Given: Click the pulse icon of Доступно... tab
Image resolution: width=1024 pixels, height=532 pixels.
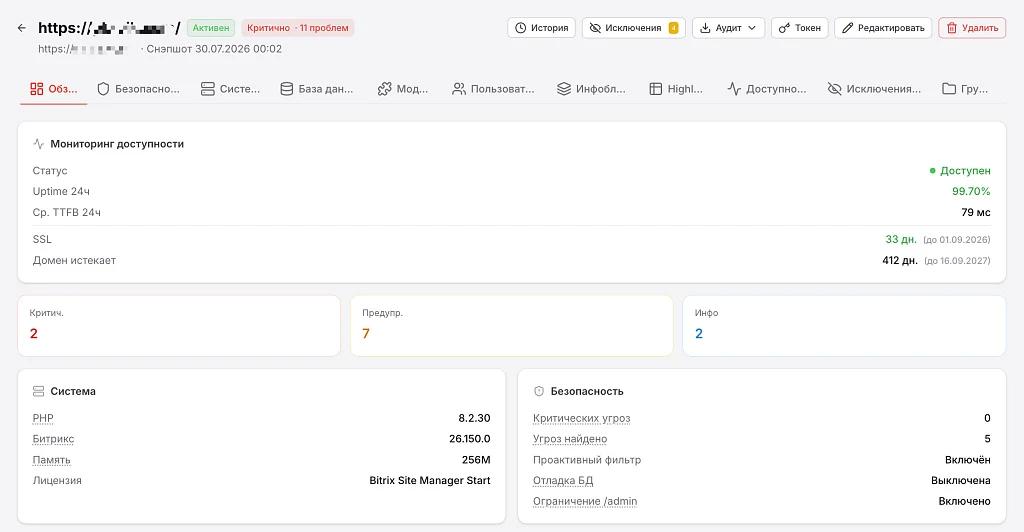Looking at the screenshot, I should tap(734, 89).
